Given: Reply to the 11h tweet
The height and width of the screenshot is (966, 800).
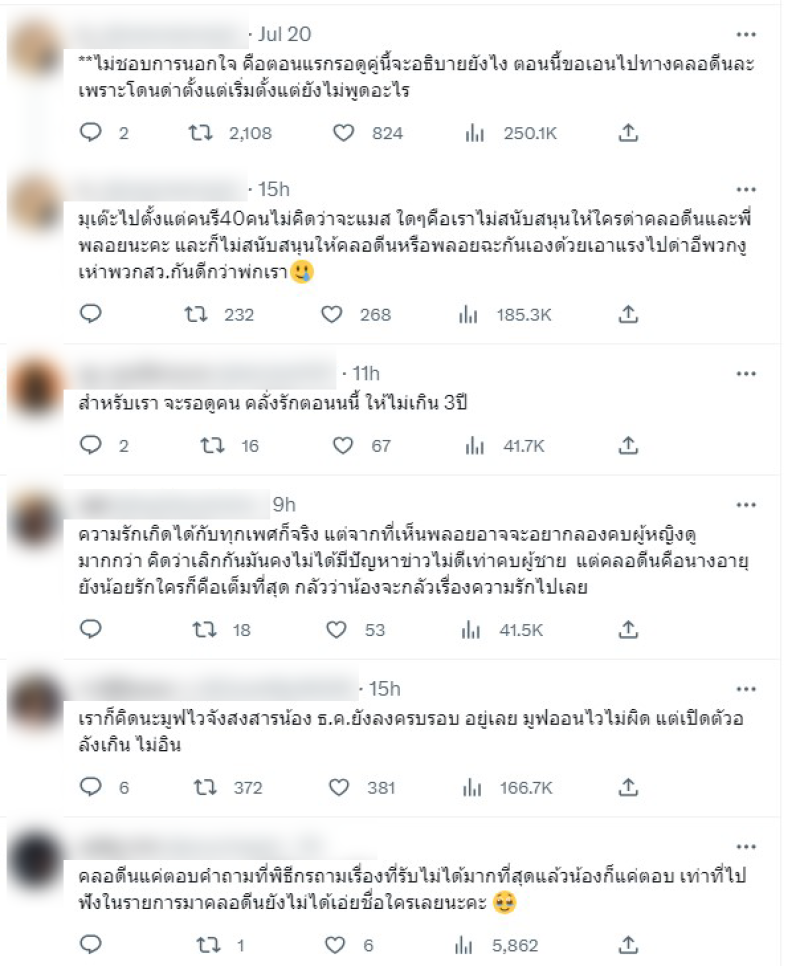Looking at the screenshot, I should click(x=91, y=445).
